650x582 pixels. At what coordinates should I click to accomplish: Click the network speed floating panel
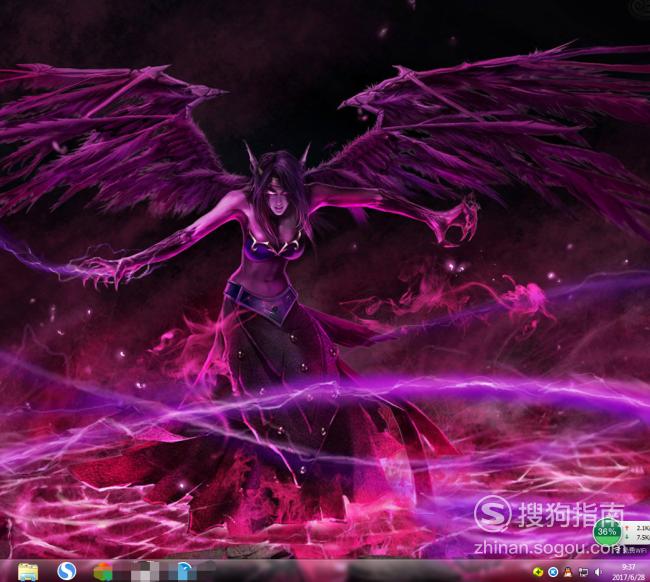pos(636,533)
